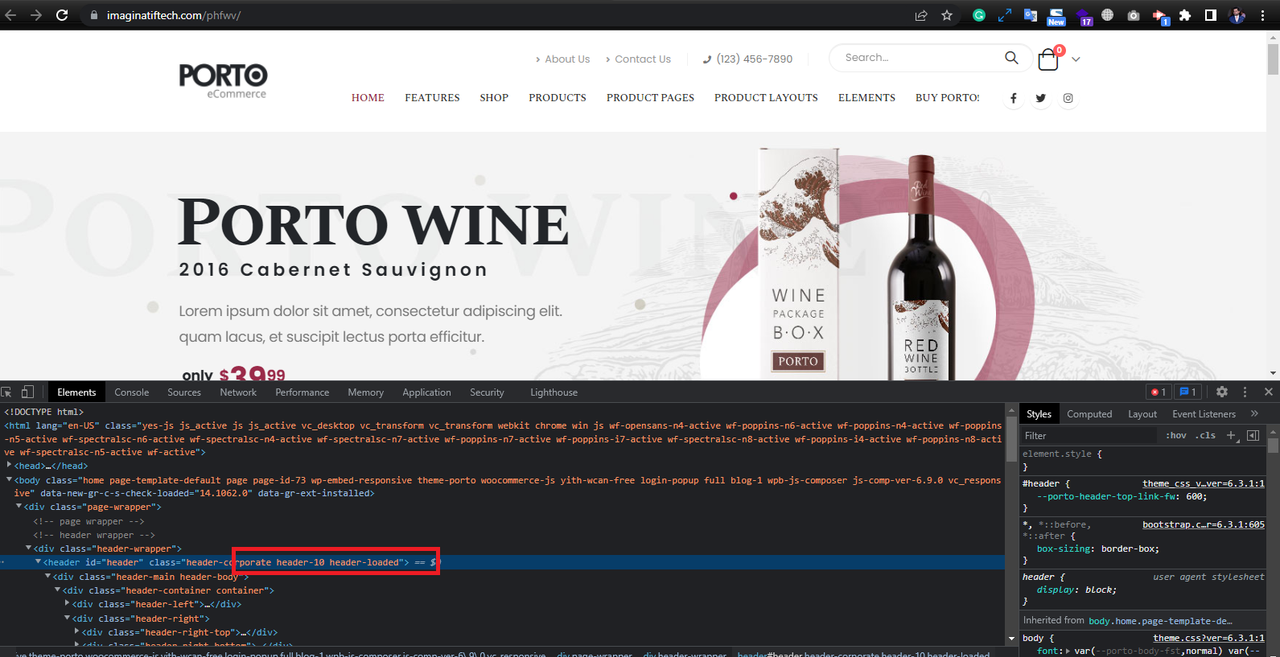View the issues message badge in DevTools
Screen dimensions: 1280x657
(1188, 392)
